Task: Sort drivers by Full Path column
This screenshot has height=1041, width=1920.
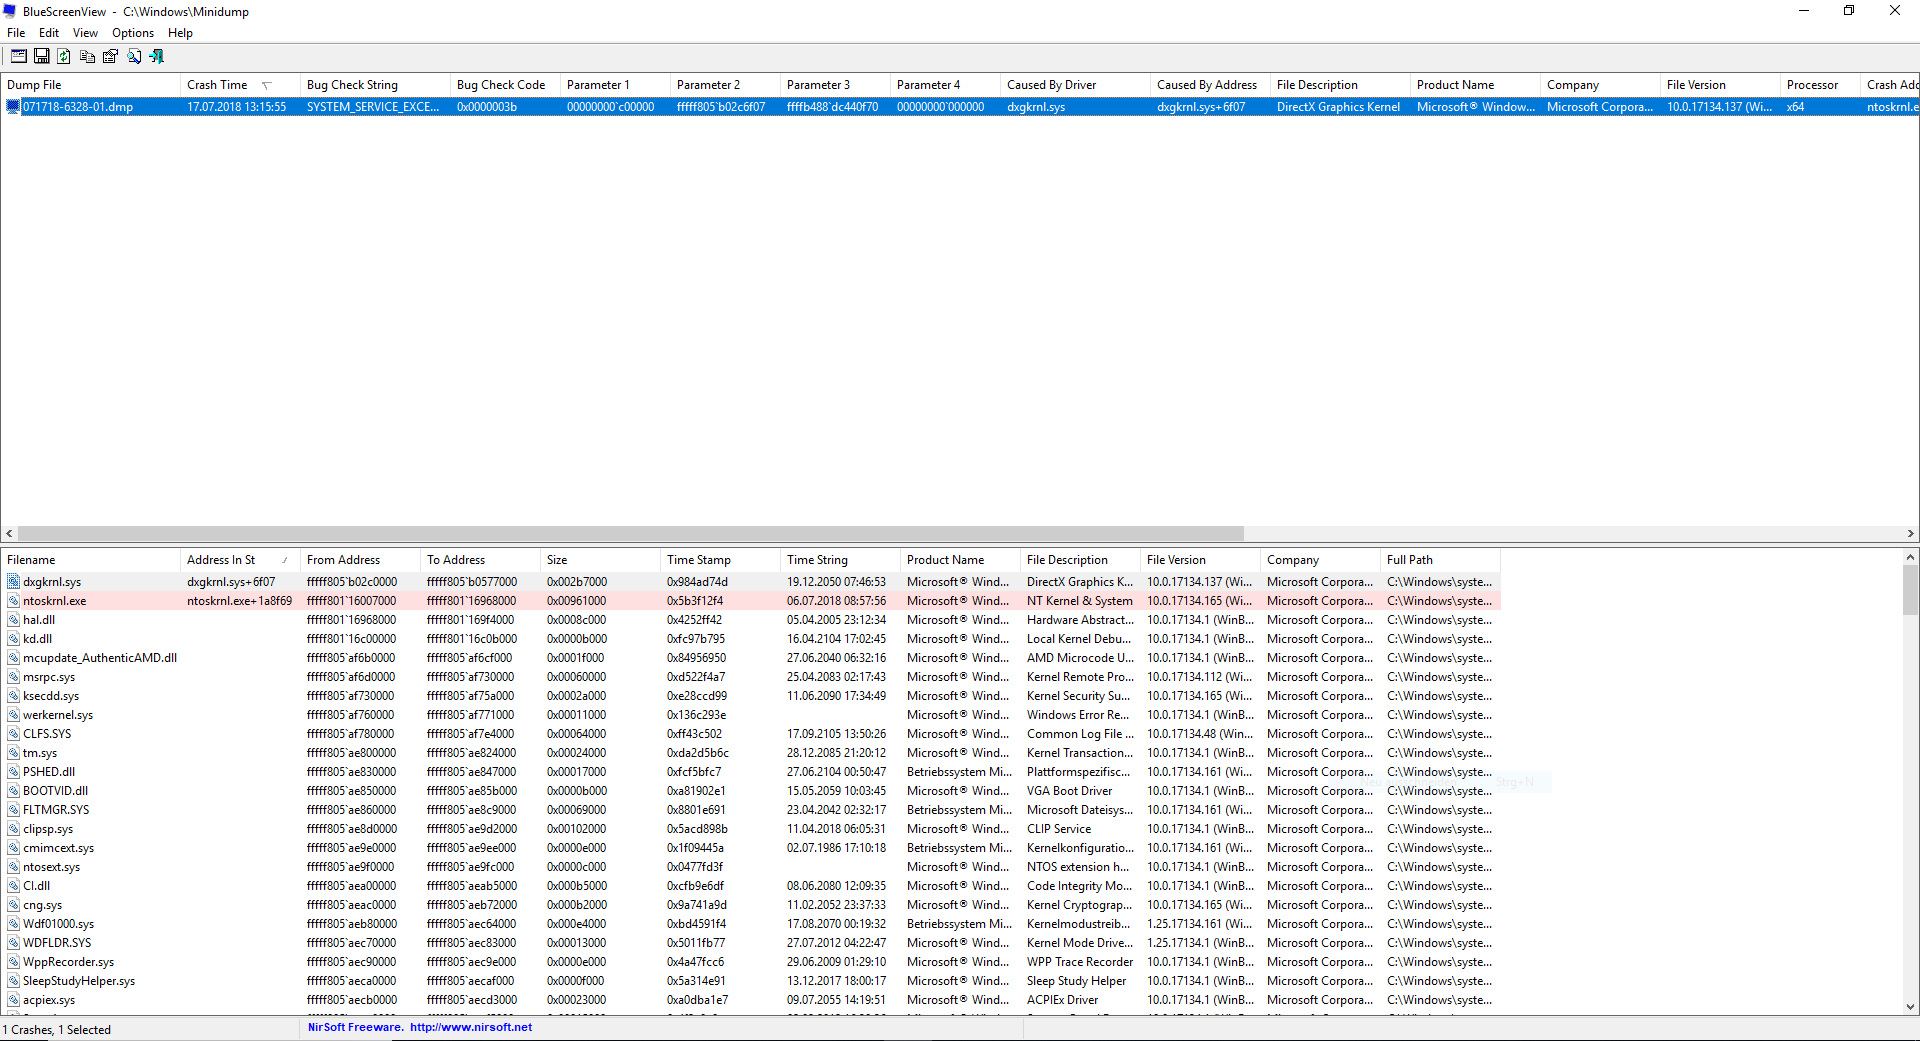Action: coord(1440,560)
